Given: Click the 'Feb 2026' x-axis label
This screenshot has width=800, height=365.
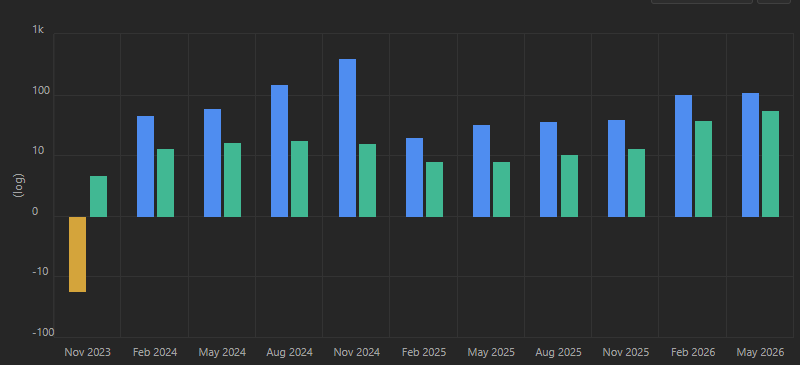Looking at the screenshot, I should point(693,352).
